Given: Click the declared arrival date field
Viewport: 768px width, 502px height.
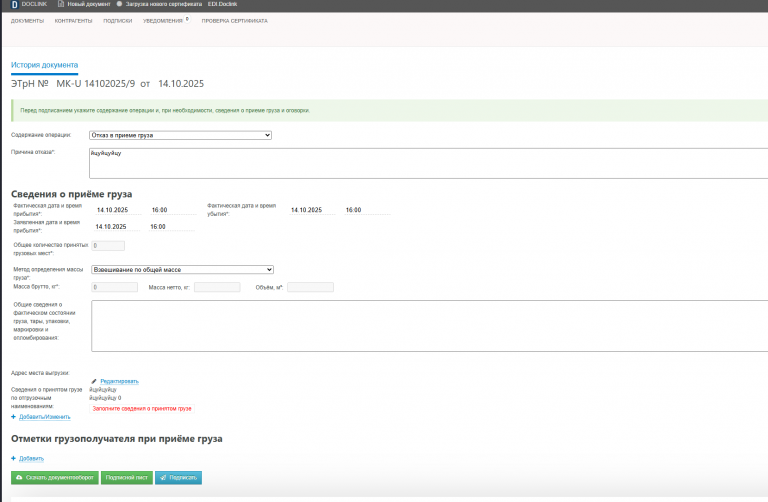Looking at the screenshot, I should 117,227.
